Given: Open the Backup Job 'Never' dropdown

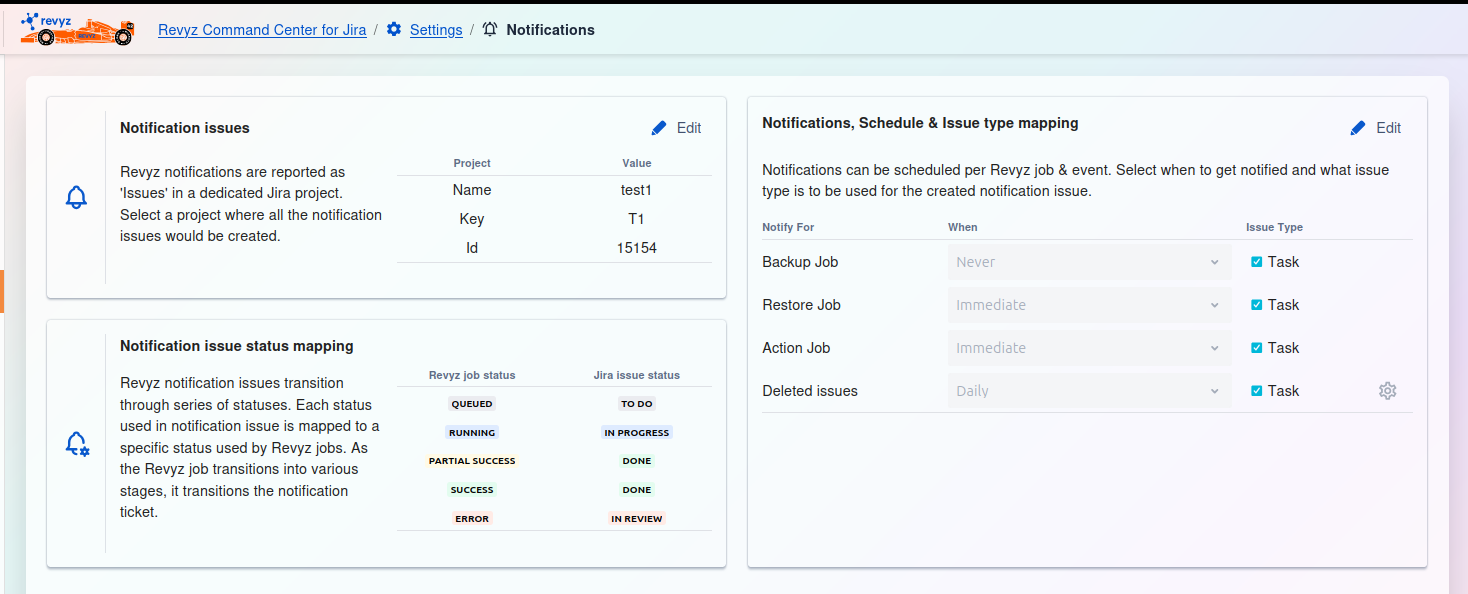Looking at the screenshot, I should (1088, 262).
